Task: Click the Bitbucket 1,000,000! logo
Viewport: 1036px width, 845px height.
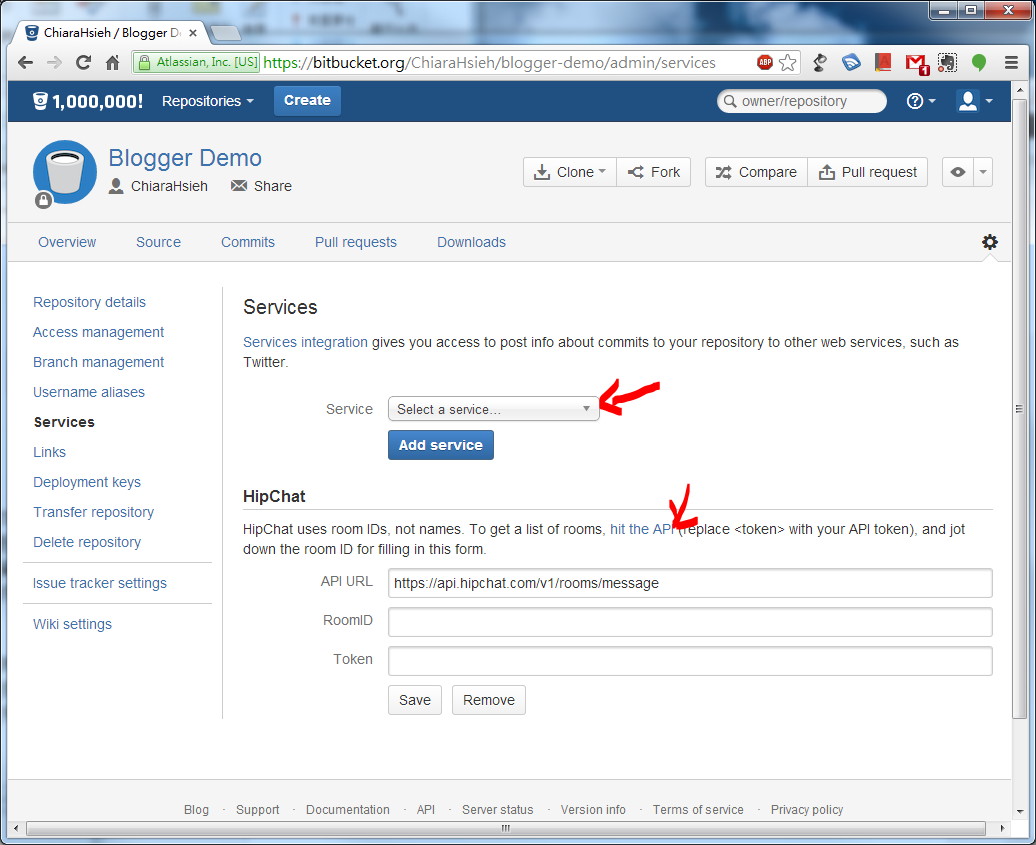Action: click(88, 101)
